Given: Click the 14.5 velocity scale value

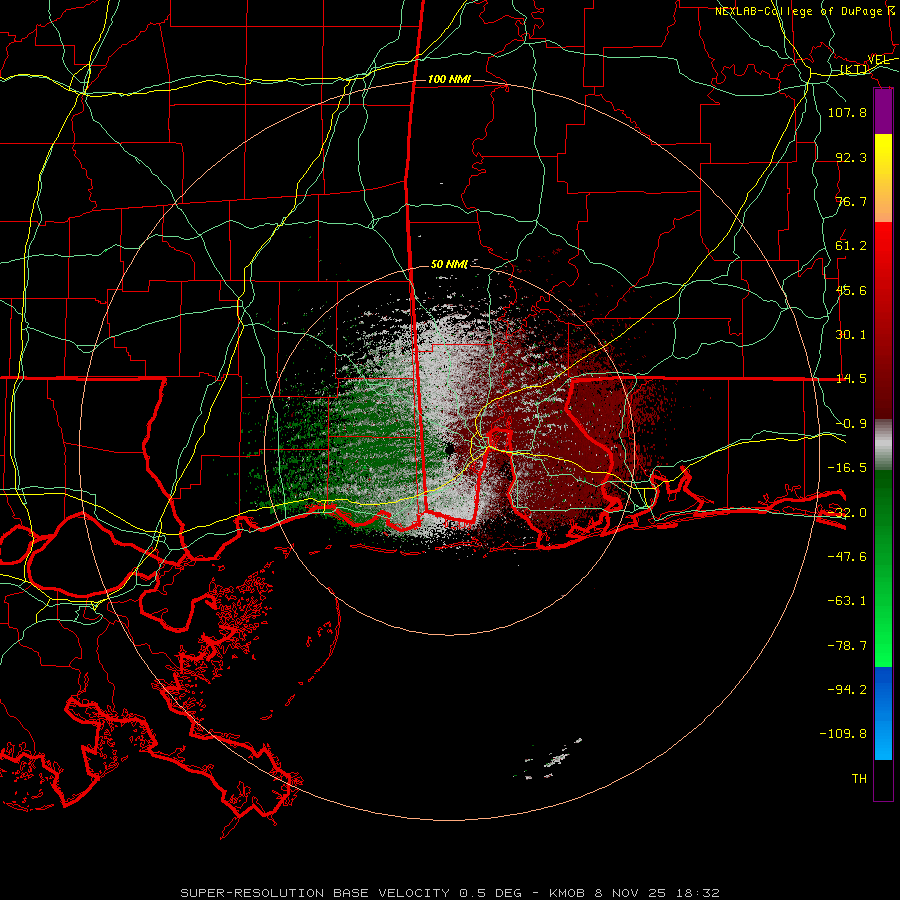Looking at the screenshot, I should coord(851,379).
